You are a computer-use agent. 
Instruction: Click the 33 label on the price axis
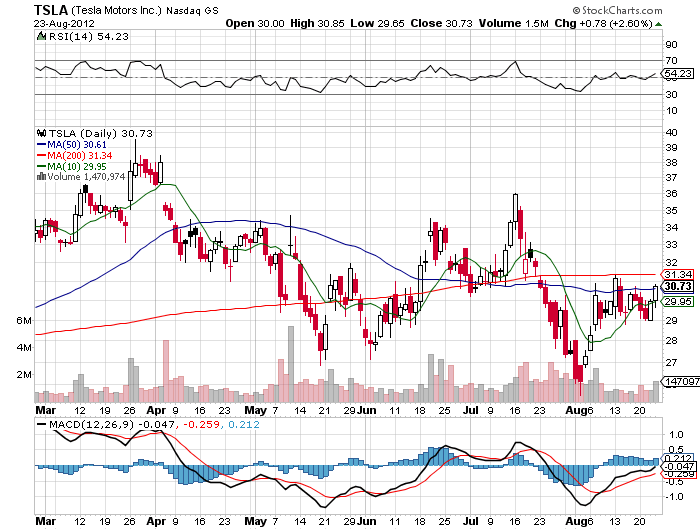point(671,244)
